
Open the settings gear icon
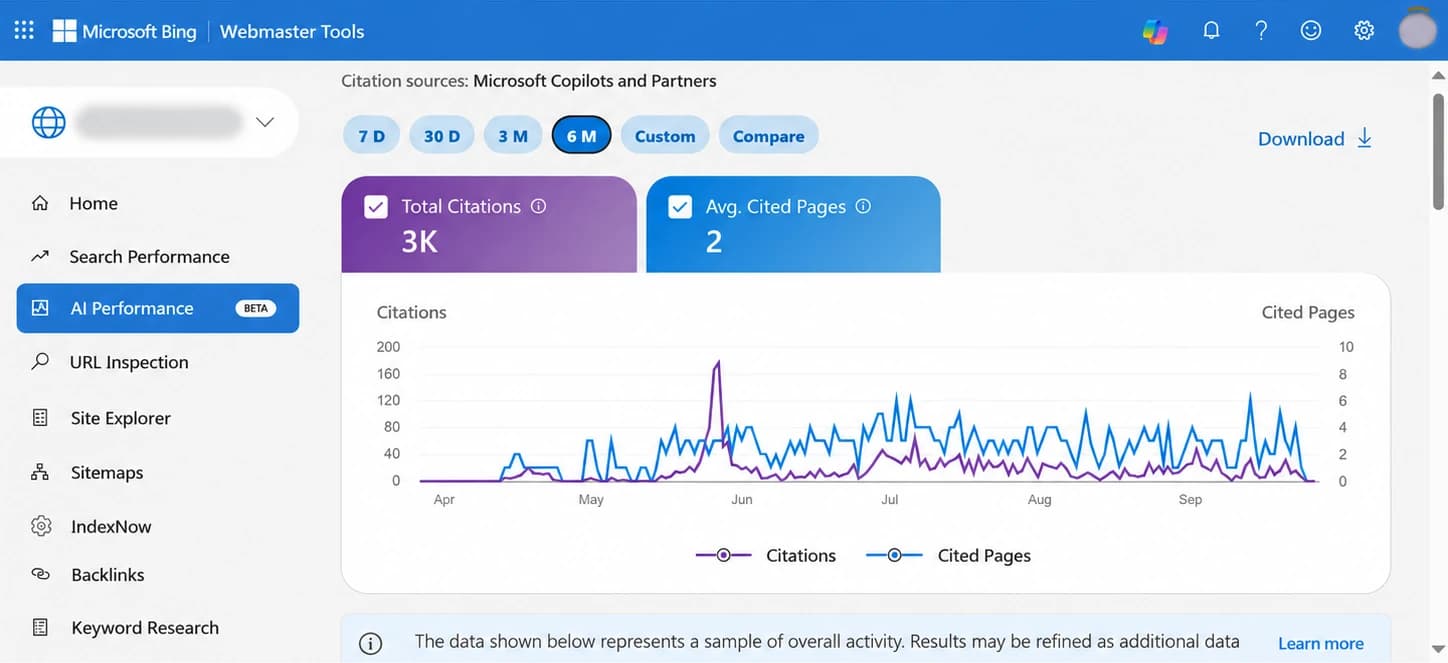pos(1364,31)
